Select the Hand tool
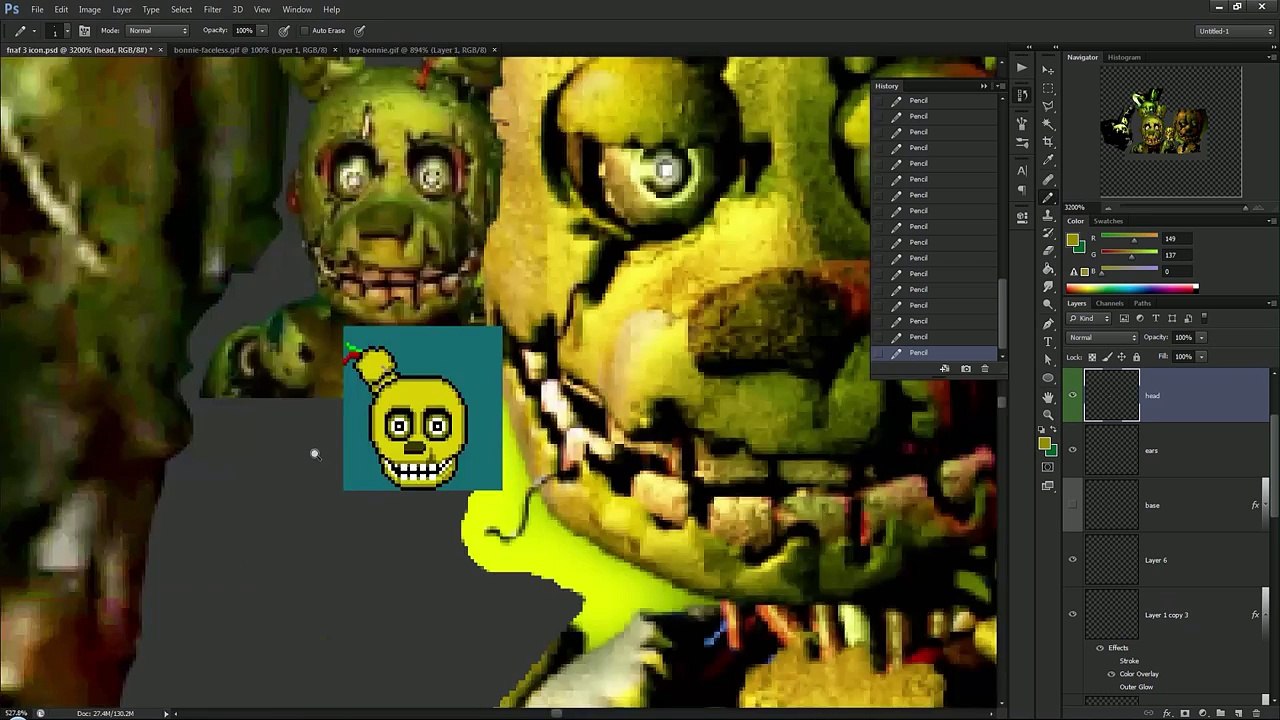Viewport: 1280px width, 720px height. point(1048,397)
